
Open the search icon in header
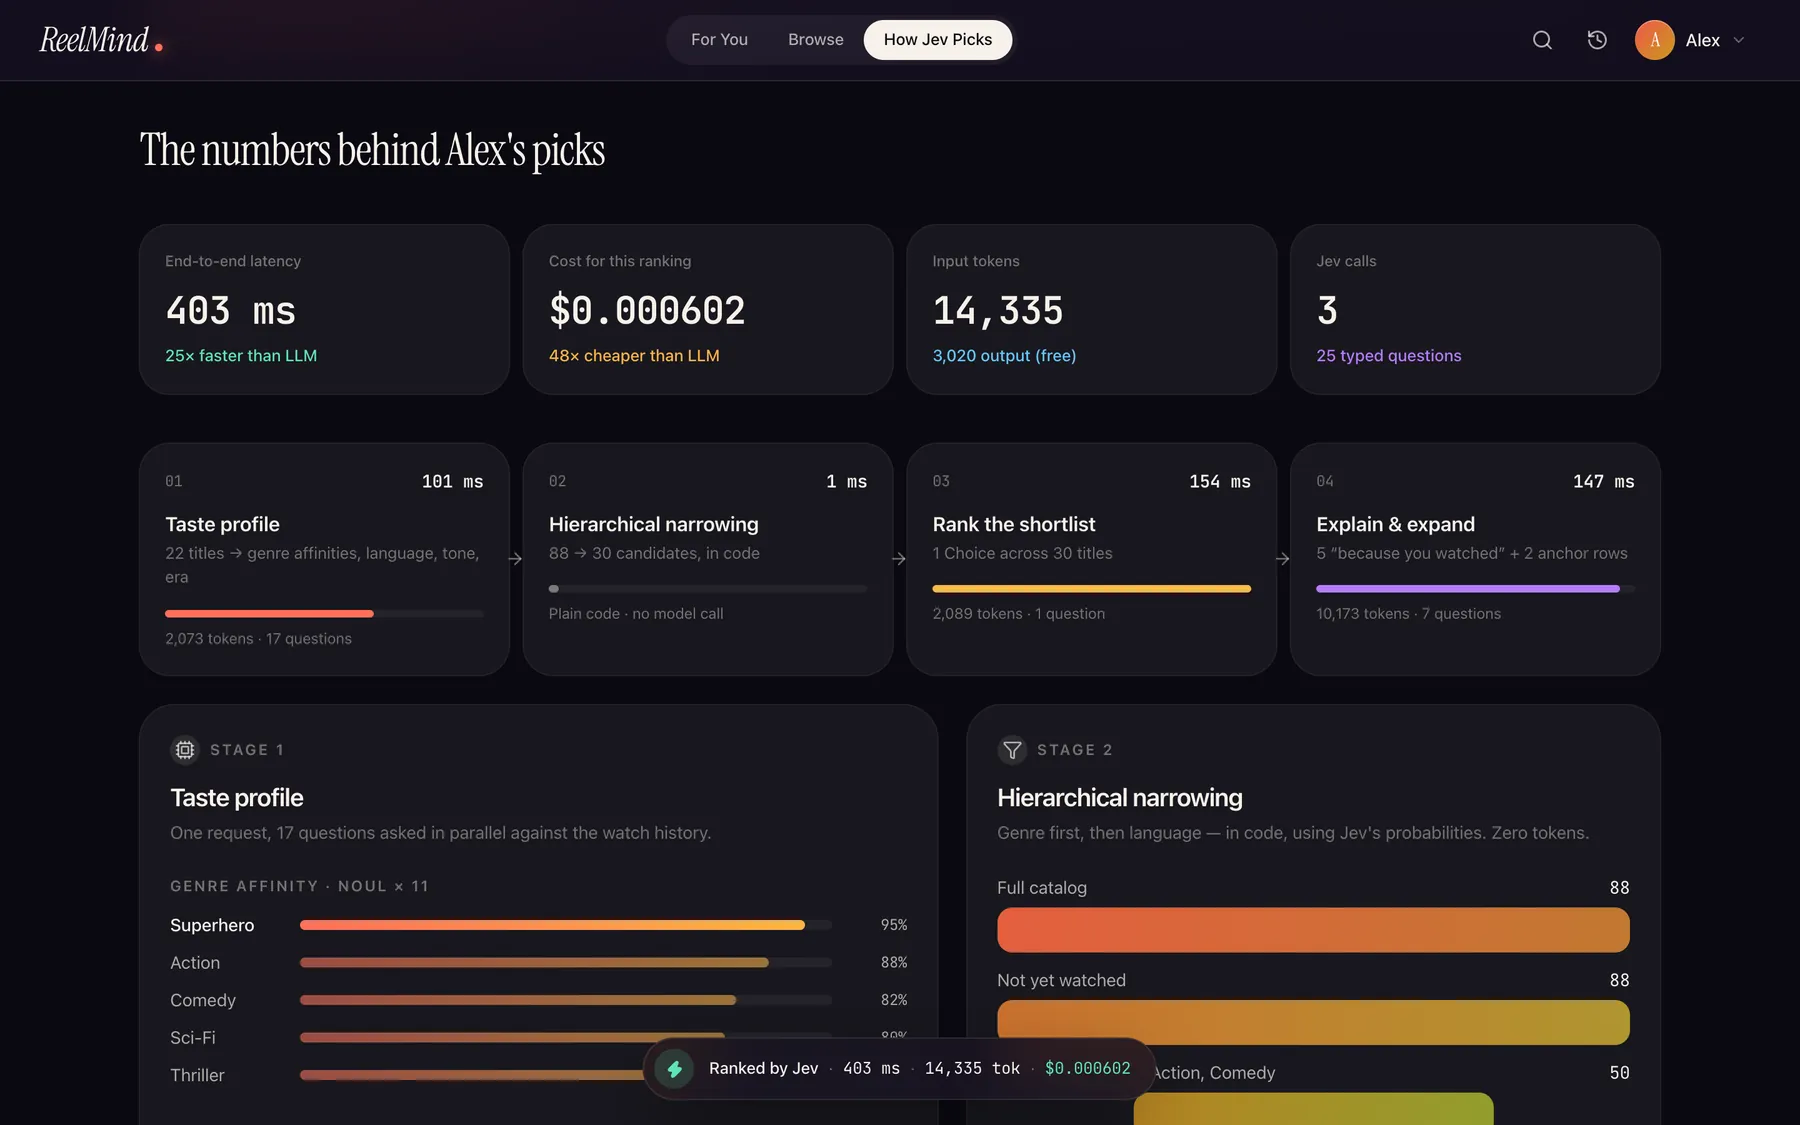click(1542, 40)
